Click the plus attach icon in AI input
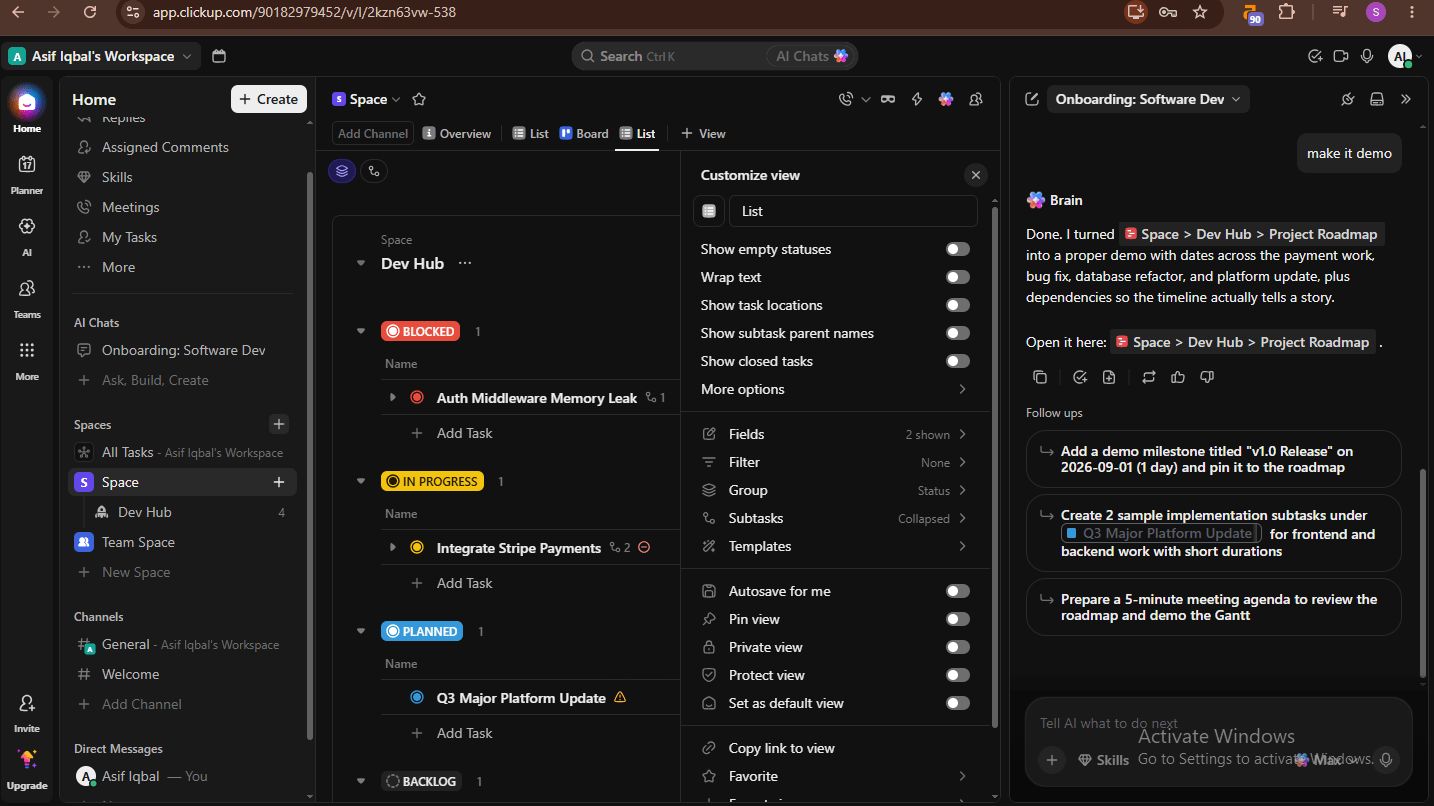This screenshot has height=806, width=1434. coord(1051,760)
